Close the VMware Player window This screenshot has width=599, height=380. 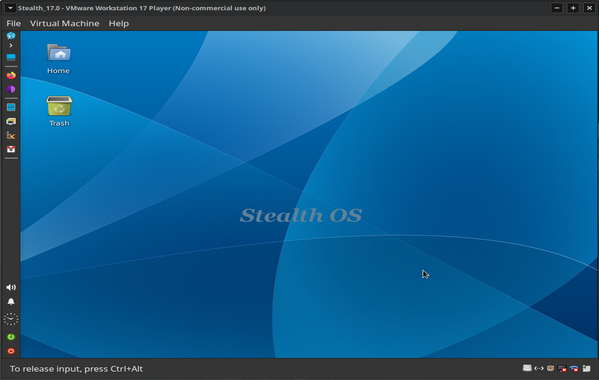pyautogui.click(x=589, y=8)
